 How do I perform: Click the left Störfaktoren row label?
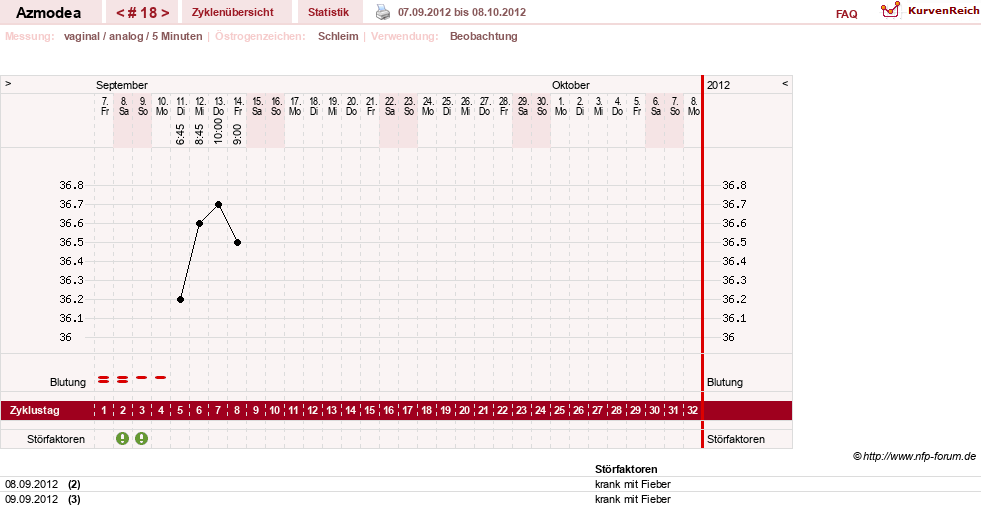pos(56,439)
